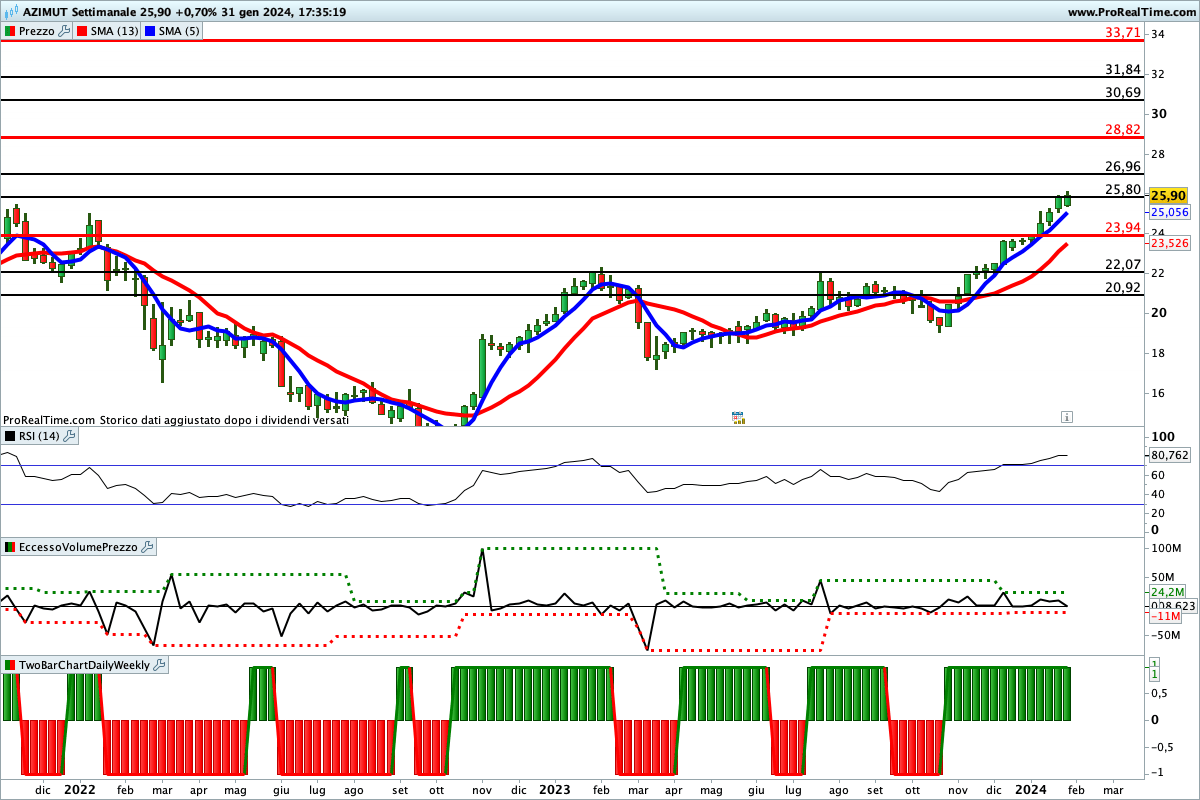Viewport: 1200px width, 800px height.
Task: Select the SMA (5) indicator label
Action: click(179, 31)
